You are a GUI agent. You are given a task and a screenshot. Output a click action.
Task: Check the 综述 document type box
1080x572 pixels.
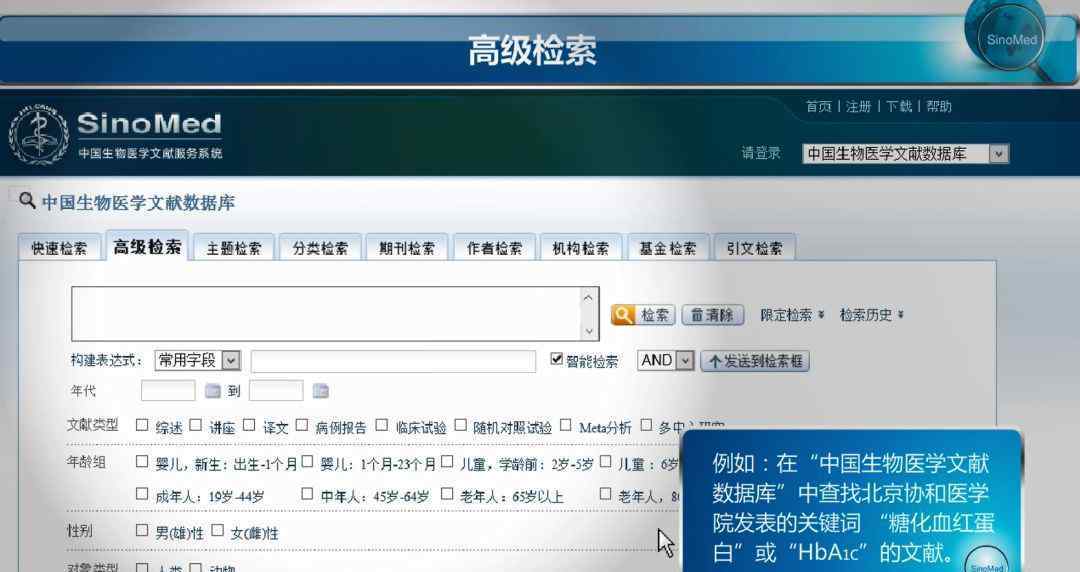142,425
